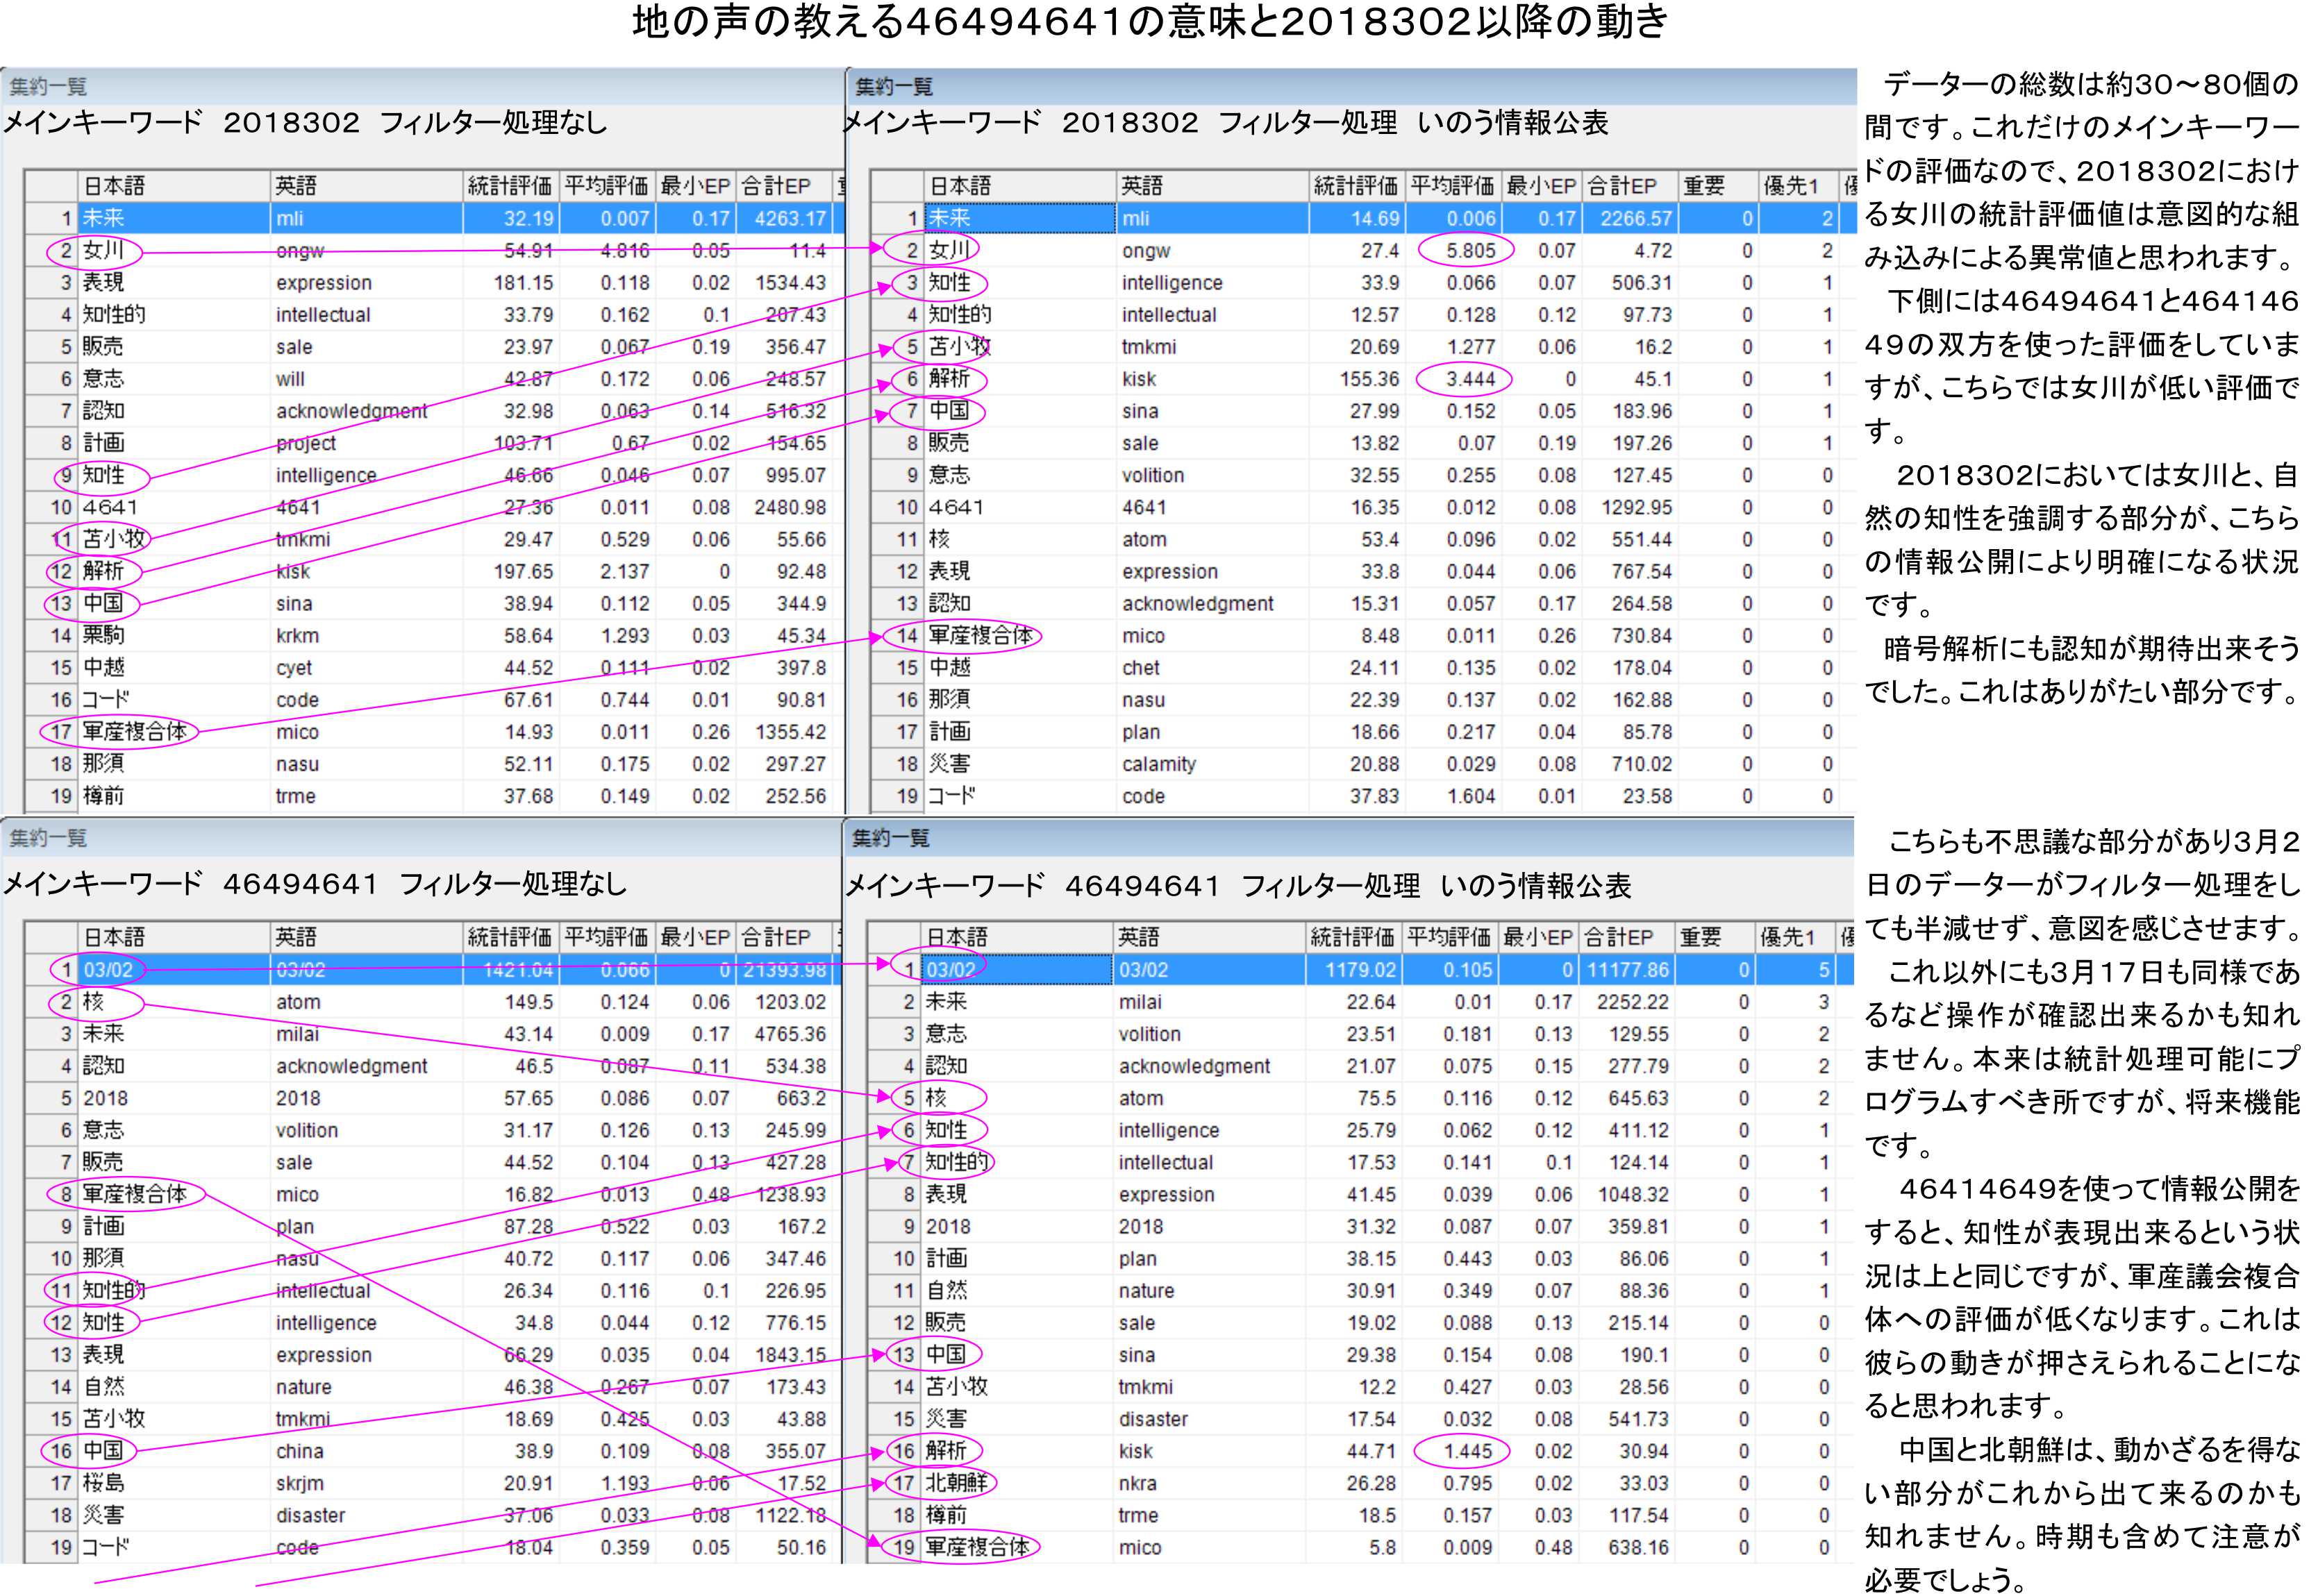The height and width of the screenshot is (1596, 2318).
Task: Click the 5.805 平均評価 cell for 女川
Action: [x=1470, y=250]
